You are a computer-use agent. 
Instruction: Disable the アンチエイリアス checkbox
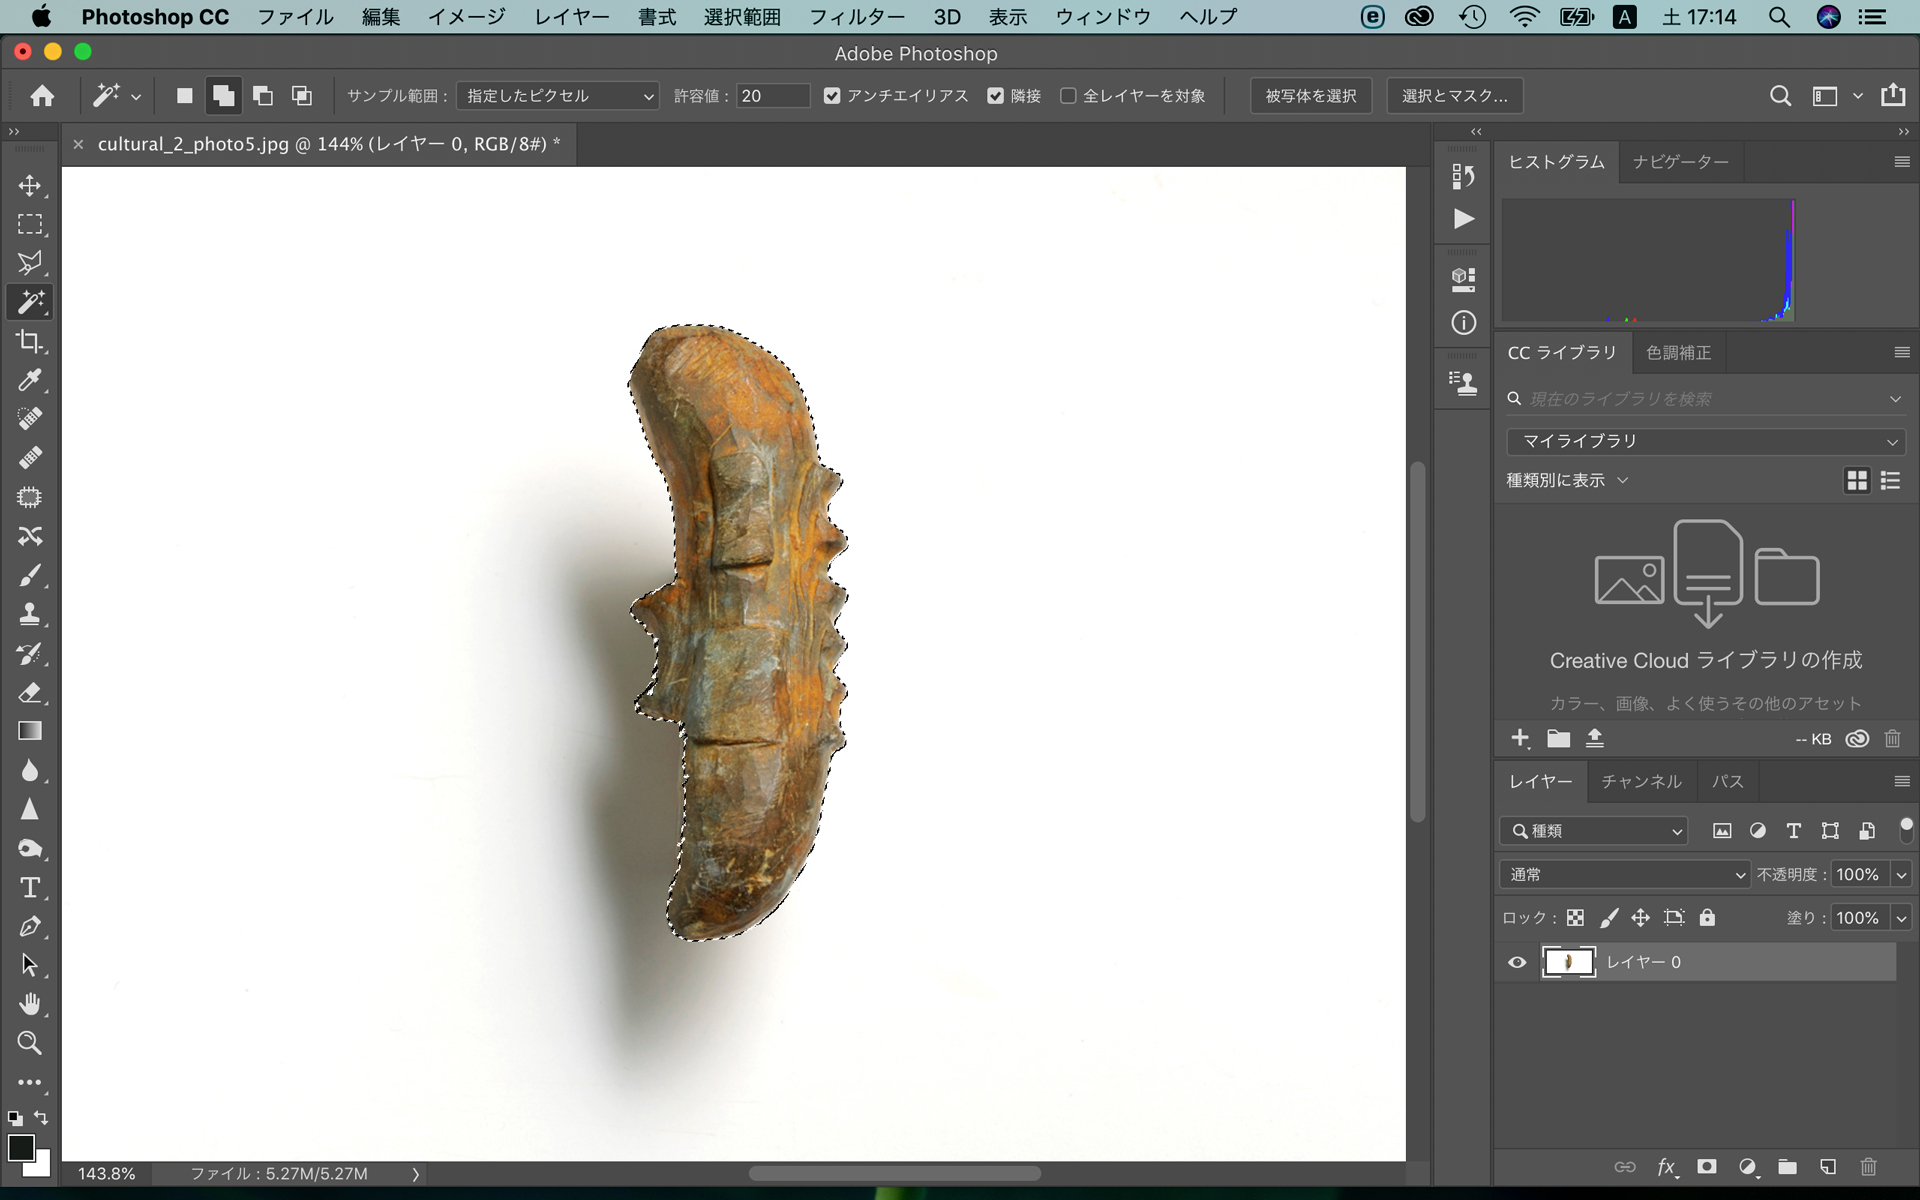point(832,96)
